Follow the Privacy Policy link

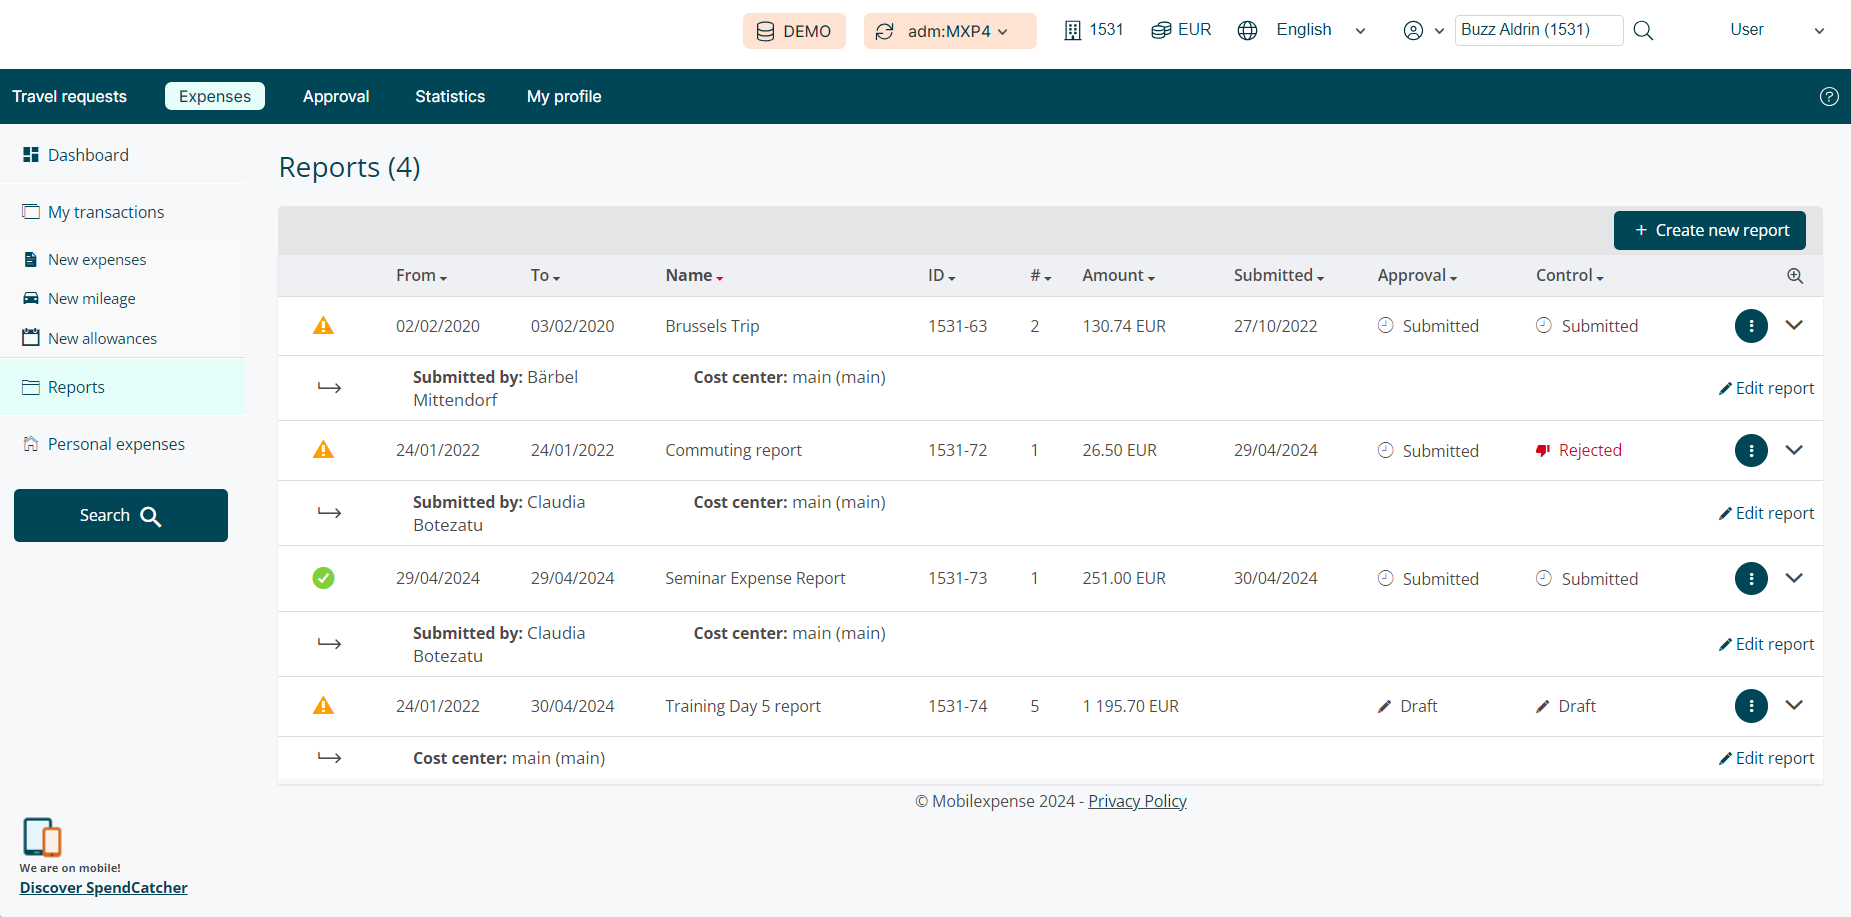1137,801
